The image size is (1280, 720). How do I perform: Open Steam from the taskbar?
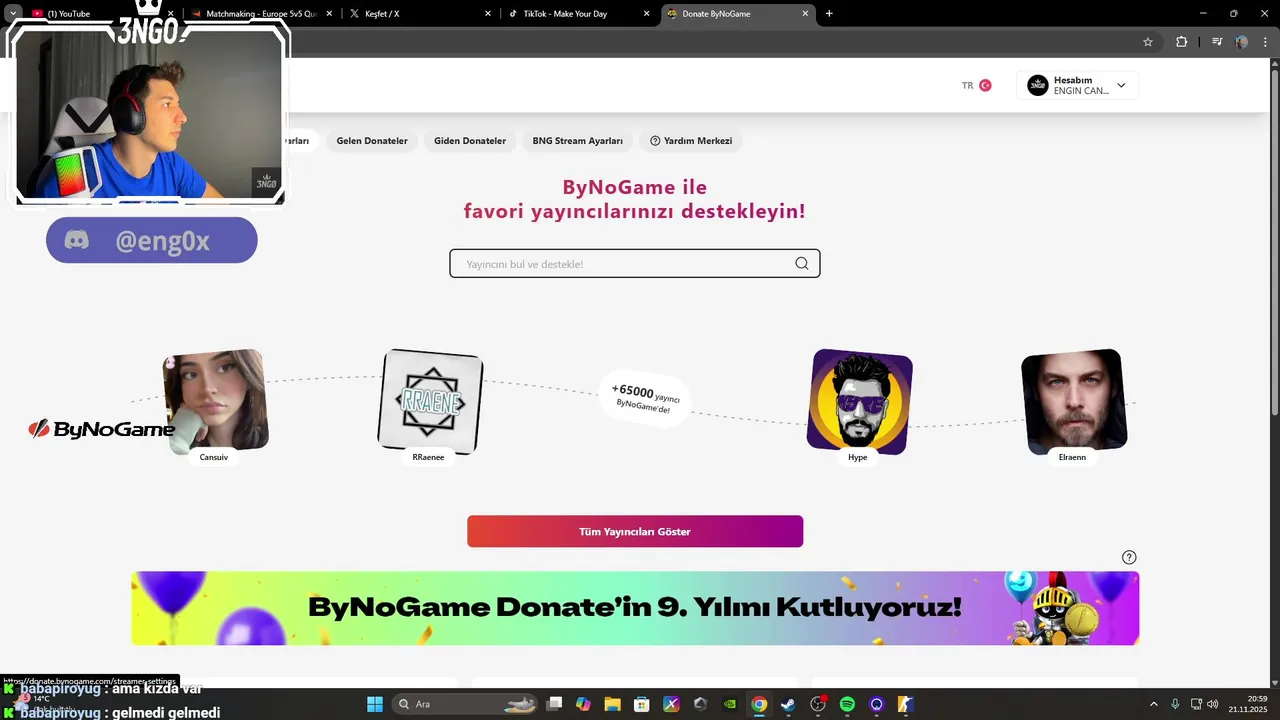(x=788, y=704)
